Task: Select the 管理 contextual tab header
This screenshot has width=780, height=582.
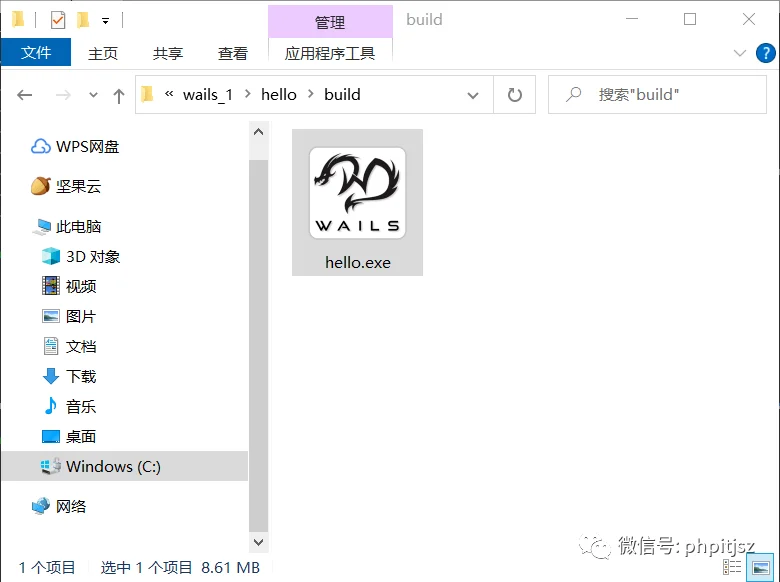Action: point(330,22)
